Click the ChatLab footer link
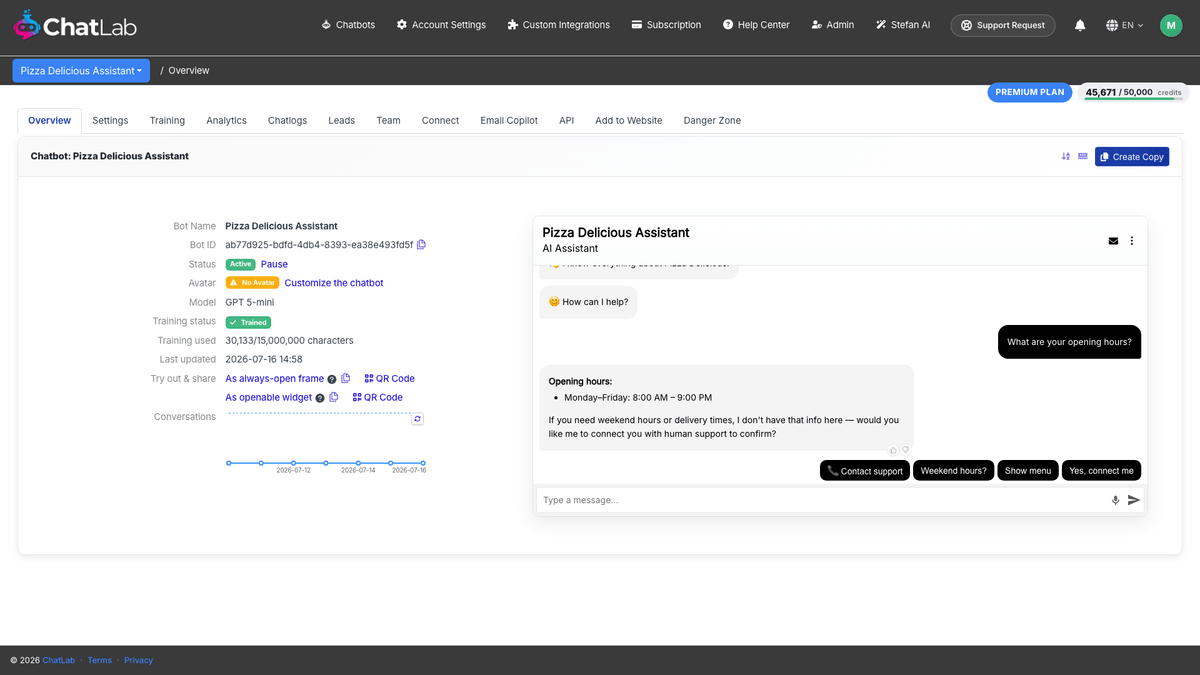This screenshot has height=675, width=1200. click(x=59, y=660)
